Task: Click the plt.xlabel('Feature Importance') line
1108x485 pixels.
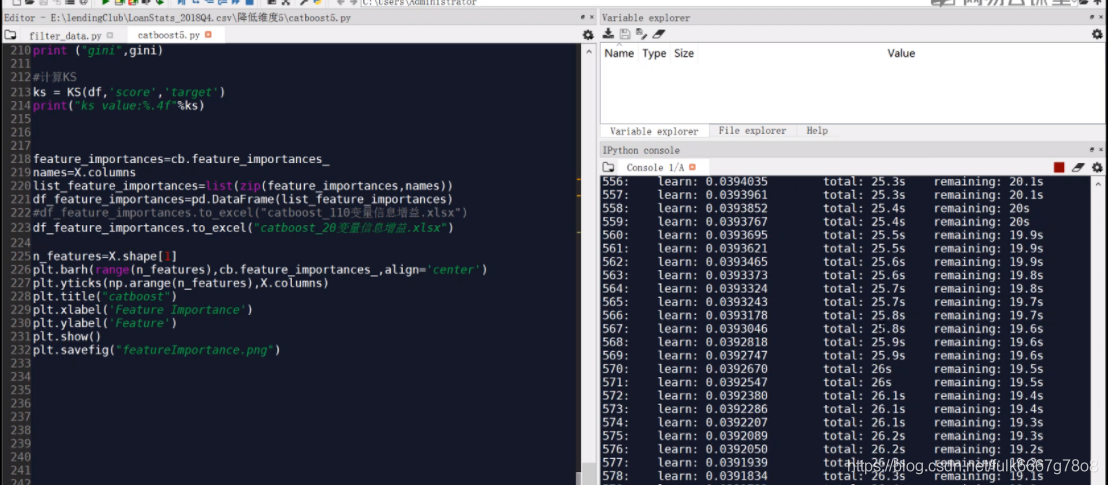Action: pyautogui.click(x=142, y=310)
